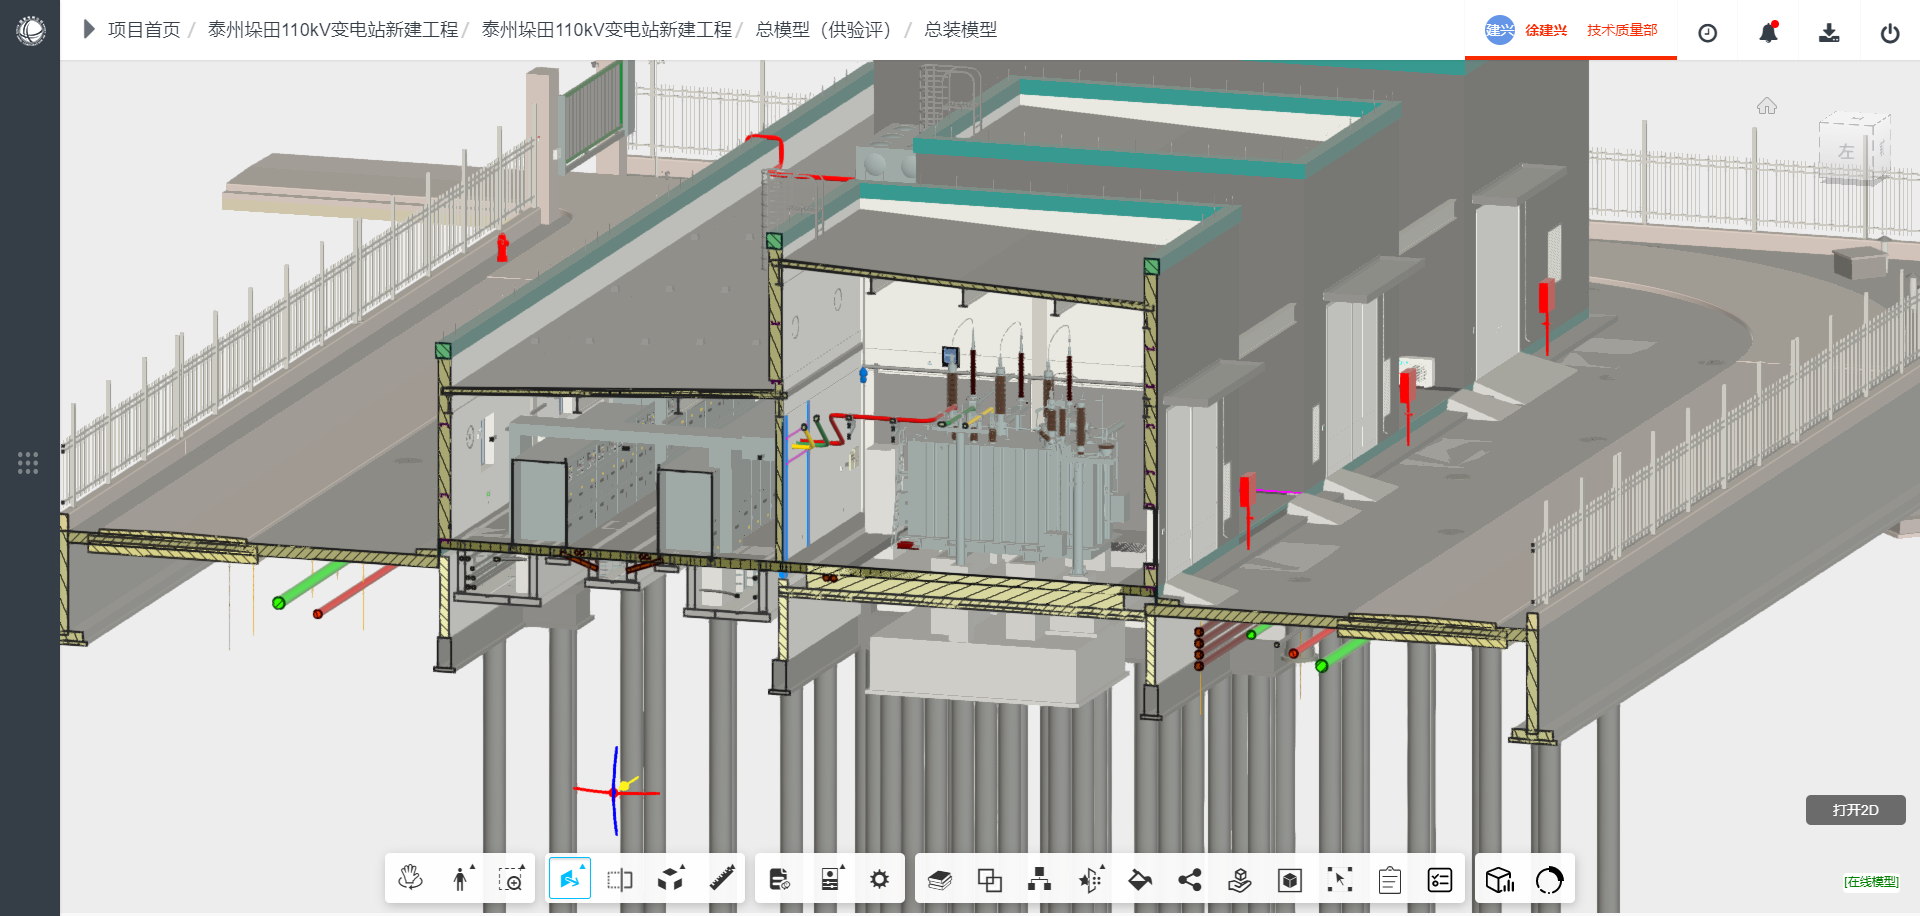Toggle the section box tool
1920x916 pixels.
(x=620, y=879)
